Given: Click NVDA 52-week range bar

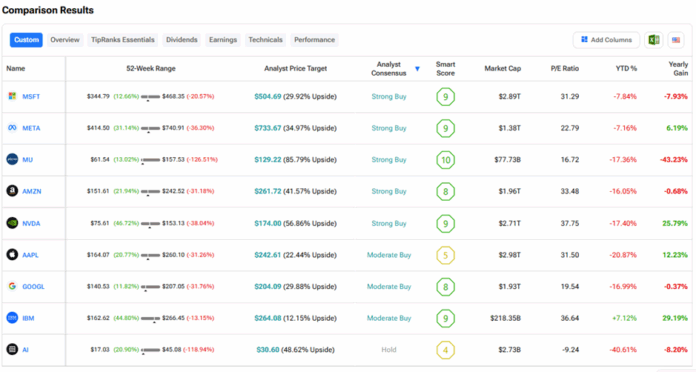Looking at the screenshot, I should pyautogui.click(x=150, y=224).
